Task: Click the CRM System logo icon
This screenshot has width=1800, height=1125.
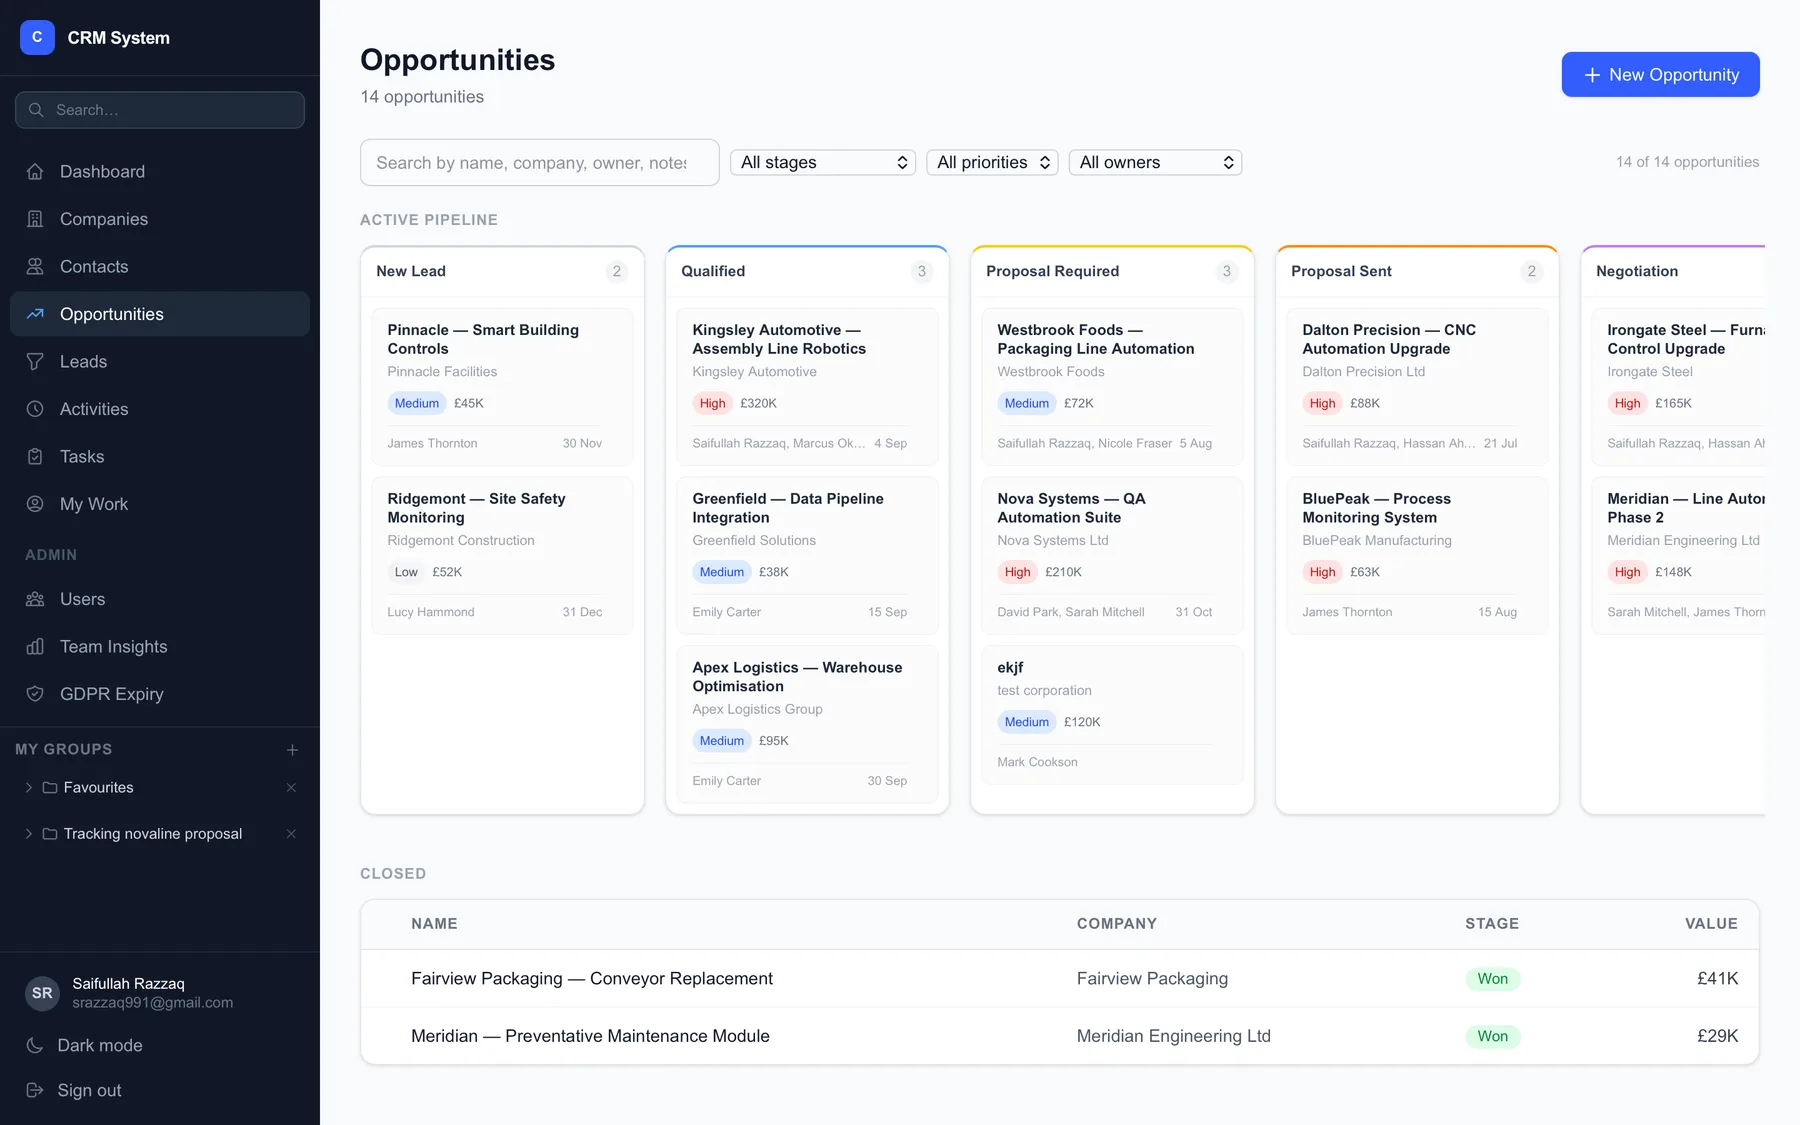Action: [x=37, y=37]
